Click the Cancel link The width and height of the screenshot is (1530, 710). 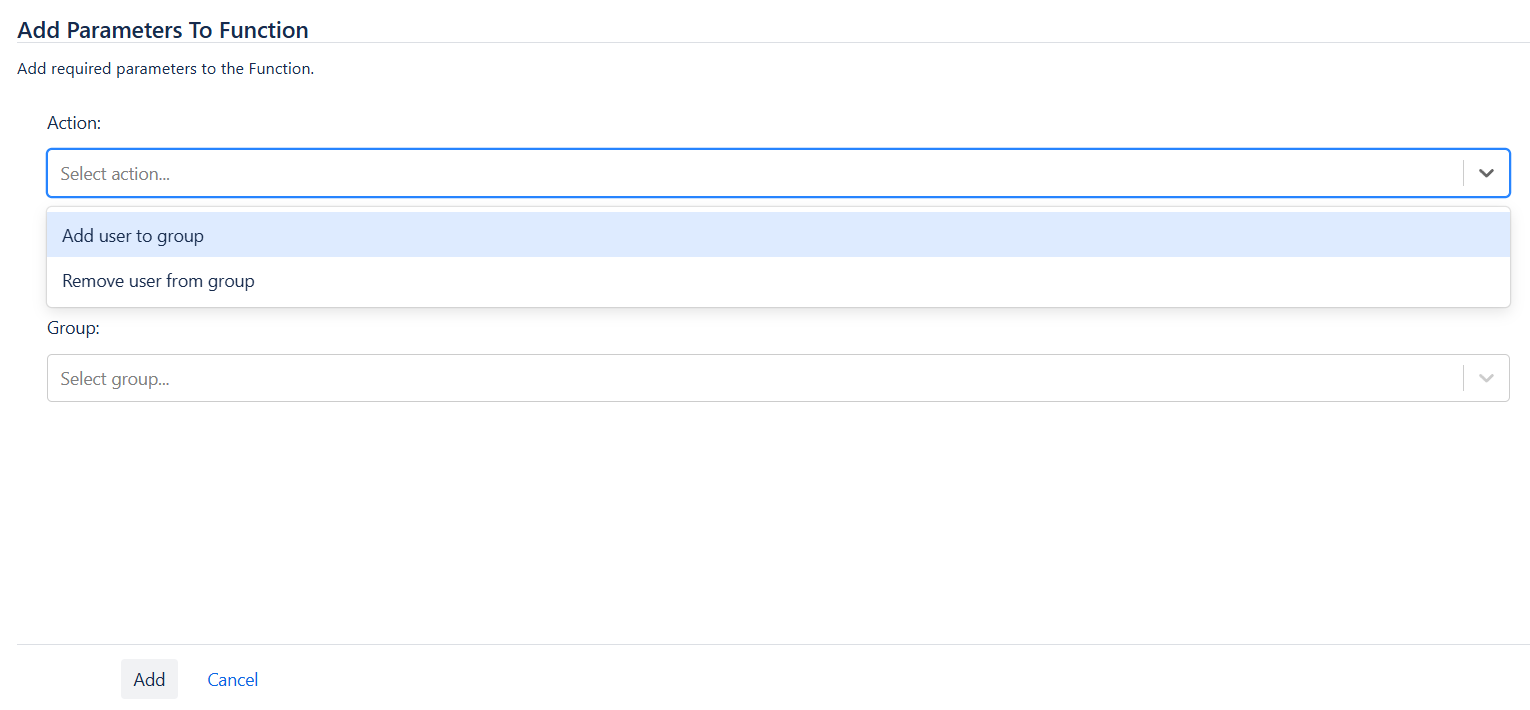232,680
